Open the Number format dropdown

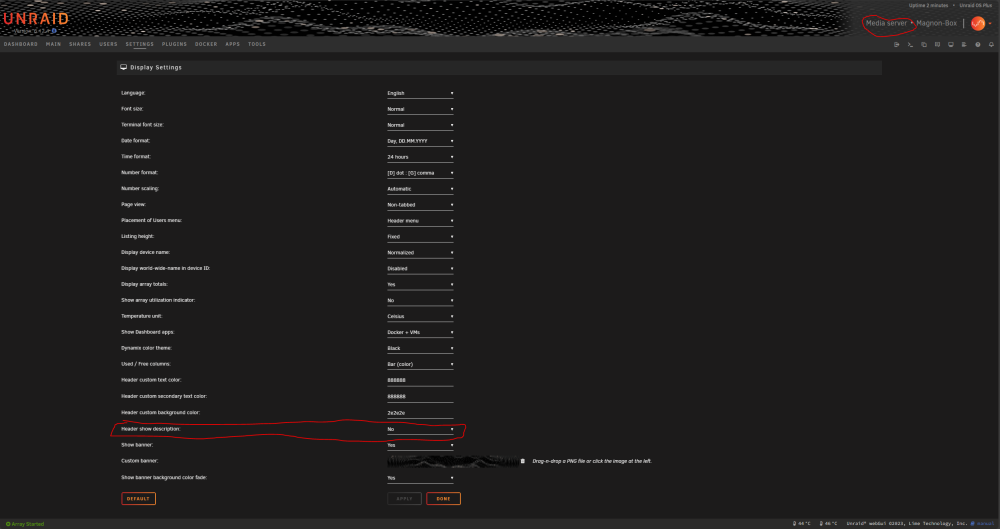pos(420,173)
